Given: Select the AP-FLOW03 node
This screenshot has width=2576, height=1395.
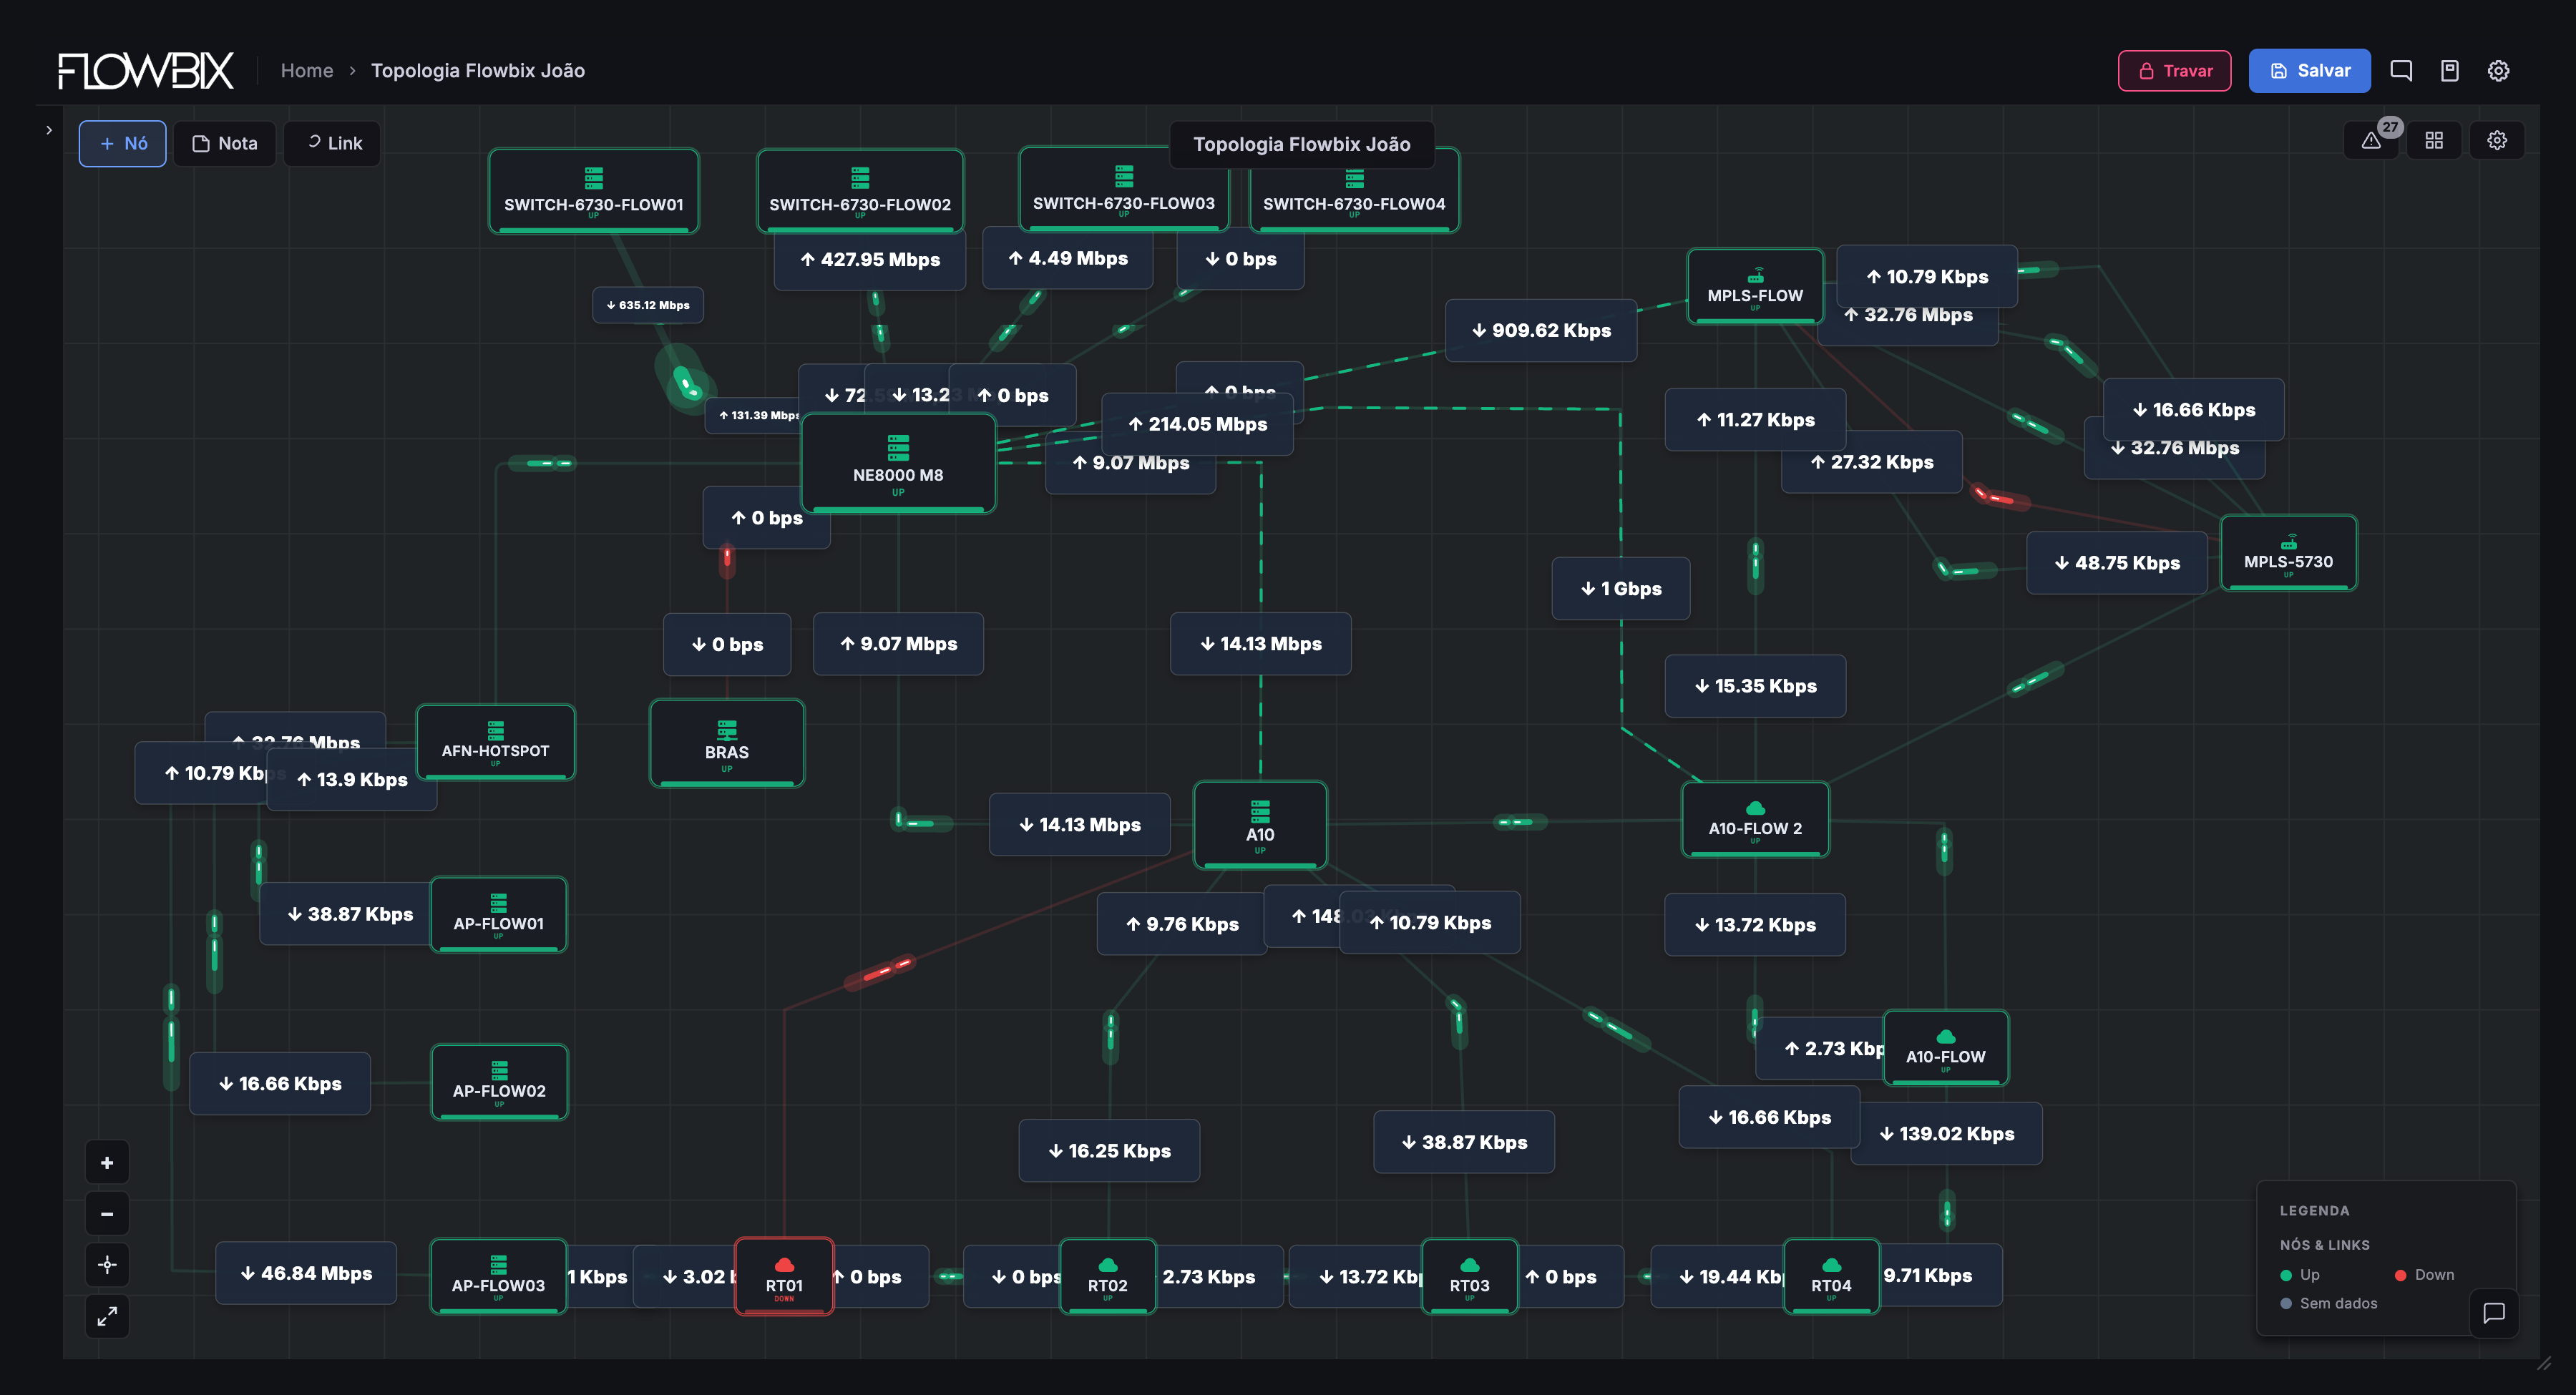Looking at the screenshot, I should point(498,1277).
